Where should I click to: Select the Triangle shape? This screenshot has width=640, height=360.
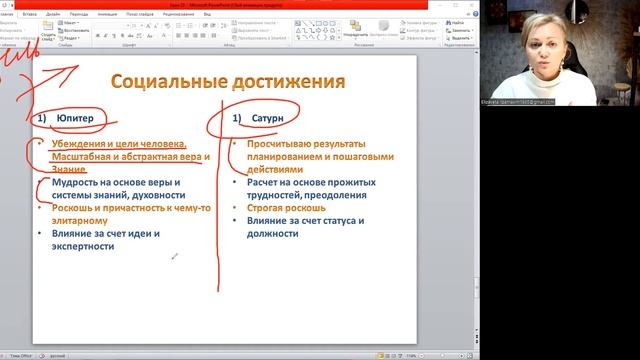click(x=298, y=31)
